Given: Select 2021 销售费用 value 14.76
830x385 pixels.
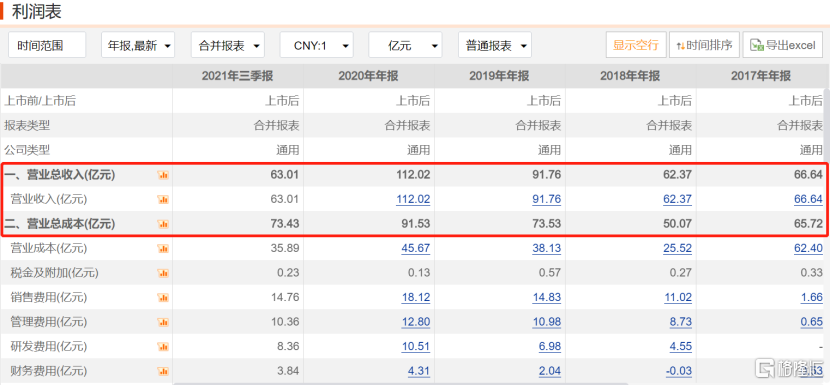Looking at the screenshot, I should (x=285, y=298).
